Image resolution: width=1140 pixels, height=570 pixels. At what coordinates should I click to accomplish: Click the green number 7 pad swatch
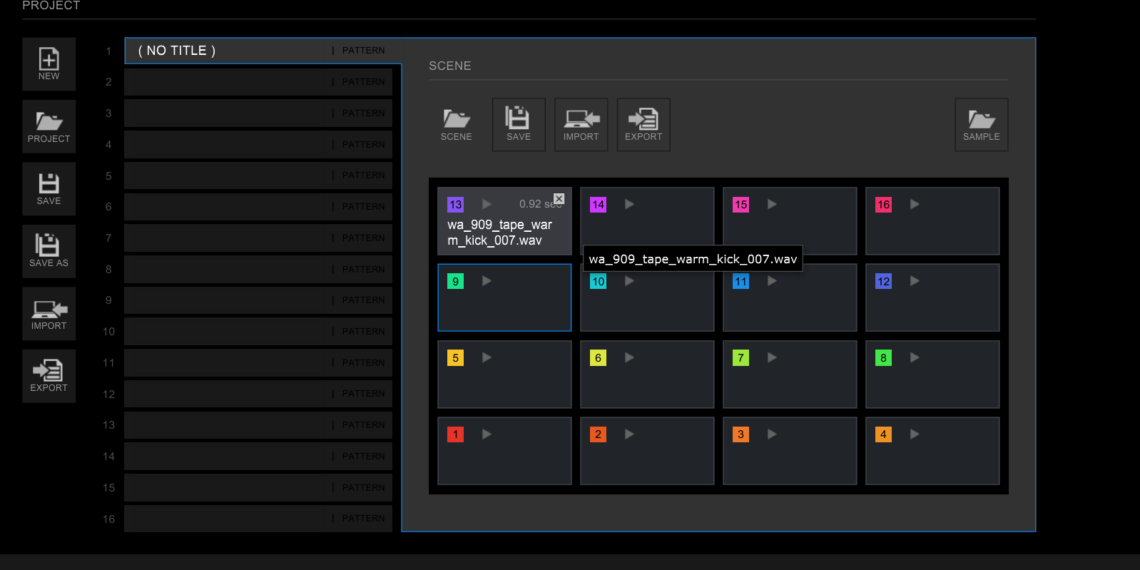pyautogui.click(x=741, y=358)
